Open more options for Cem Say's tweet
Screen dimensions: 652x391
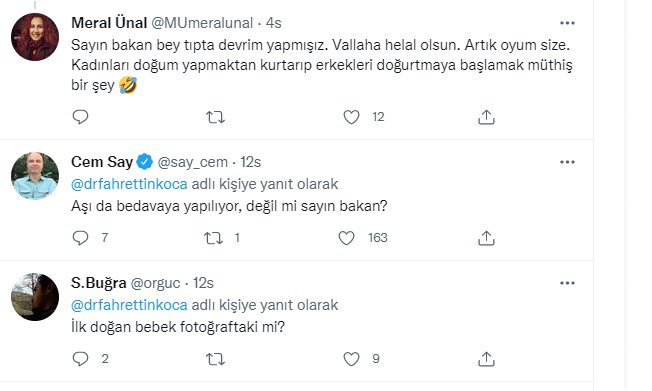[567, 162]
